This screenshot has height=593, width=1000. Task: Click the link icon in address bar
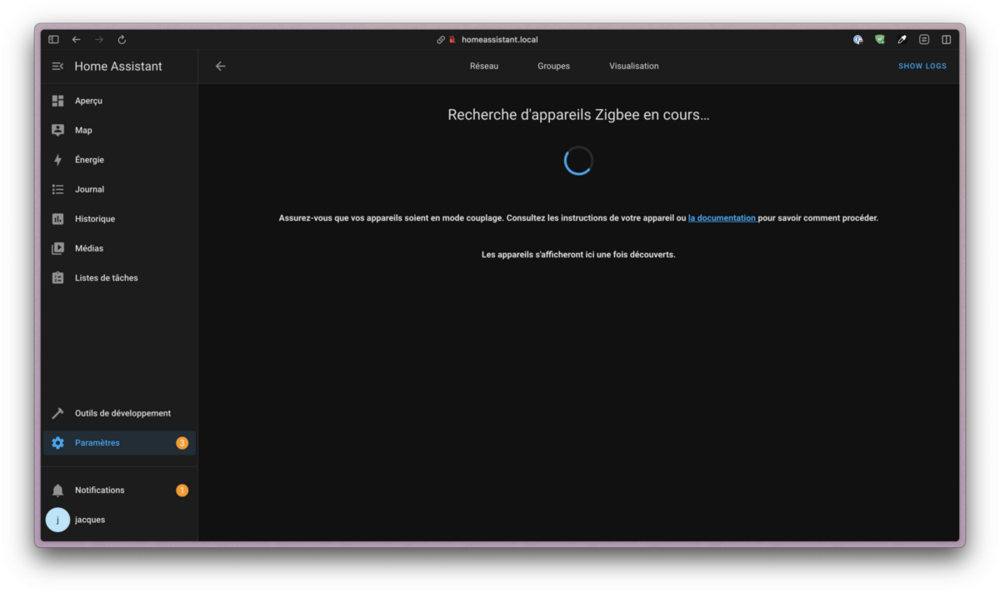point(441,40)
